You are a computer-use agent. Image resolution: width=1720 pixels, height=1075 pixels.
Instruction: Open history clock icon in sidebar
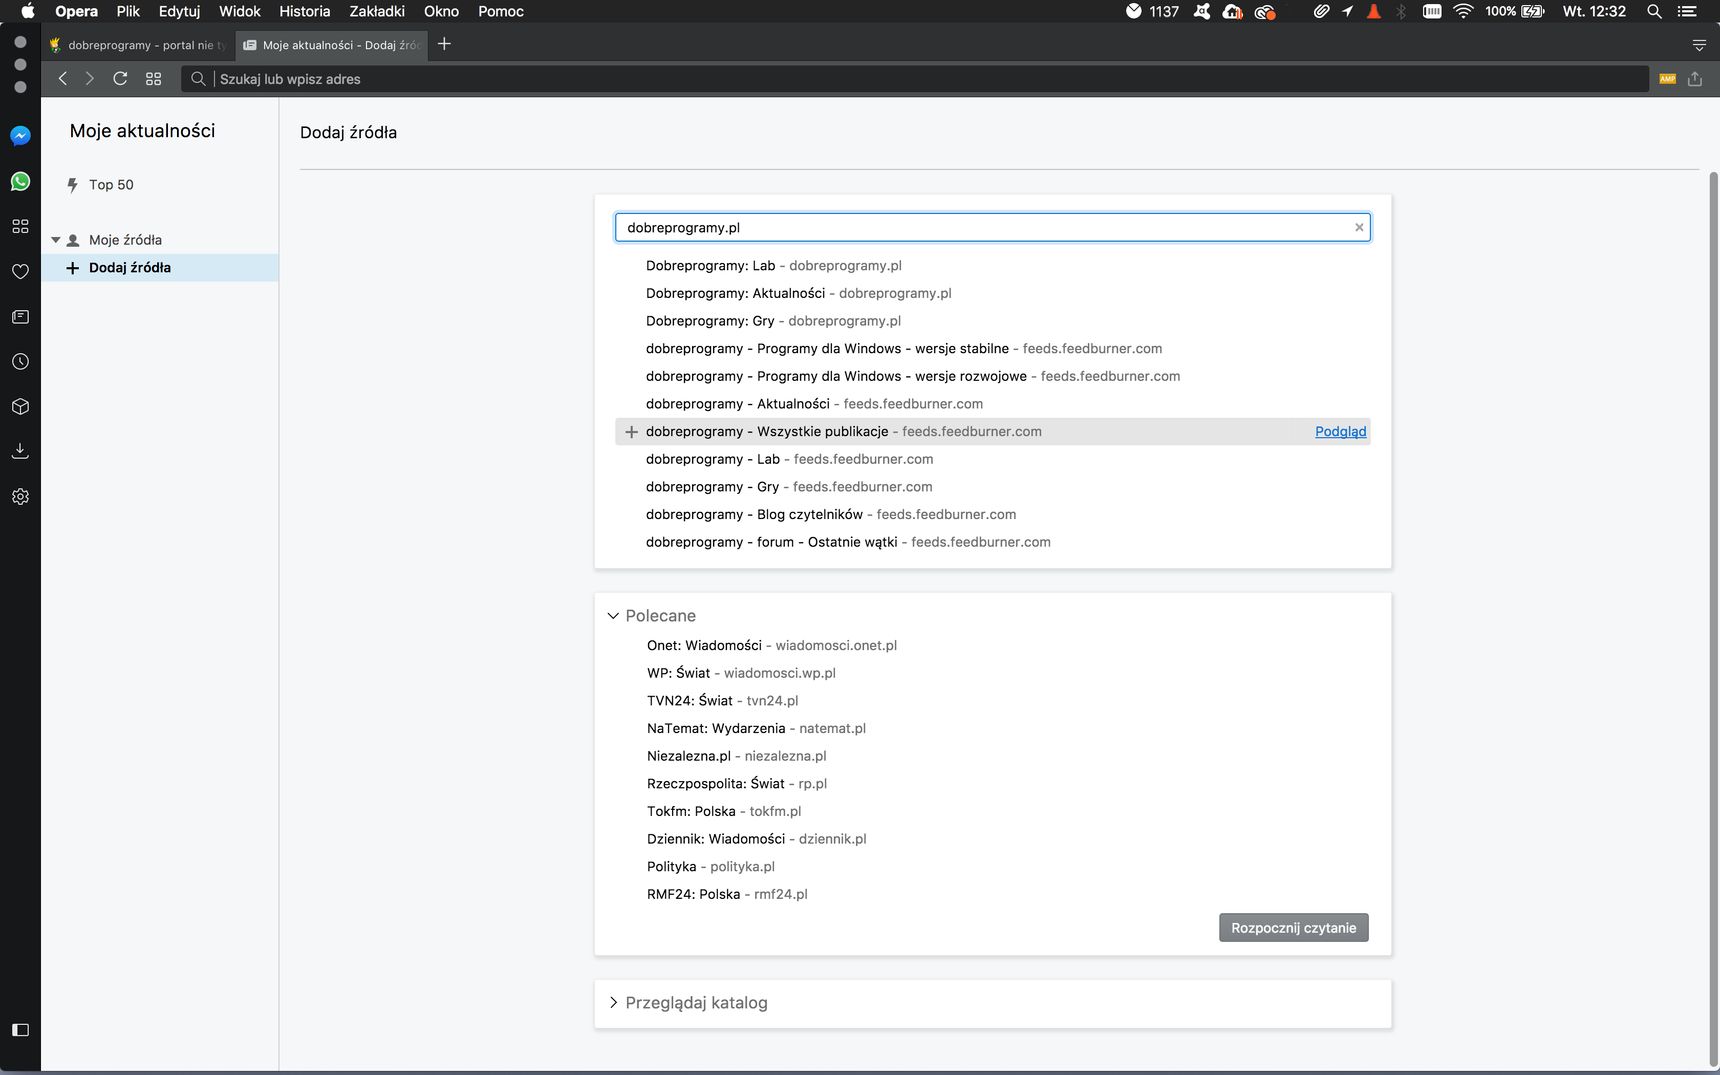click(20, 362)
